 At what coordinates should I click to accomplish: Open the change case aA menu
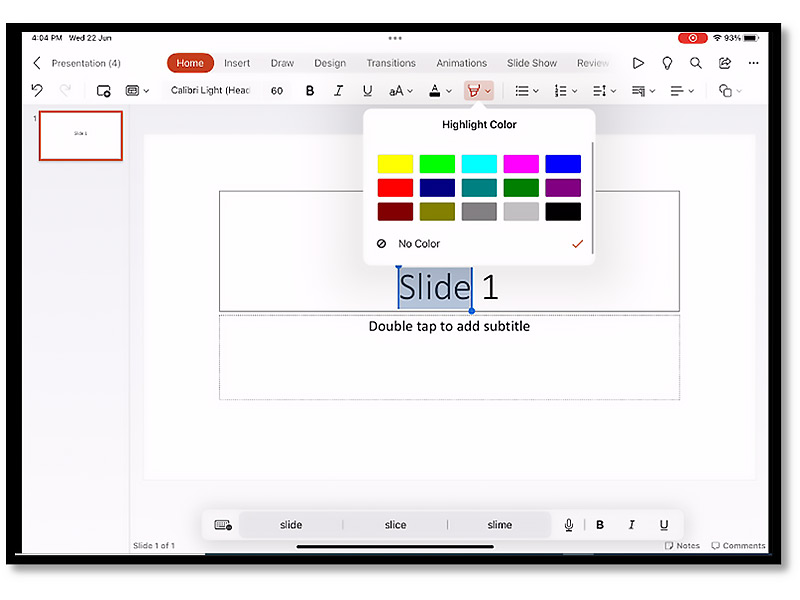(401, 91)
